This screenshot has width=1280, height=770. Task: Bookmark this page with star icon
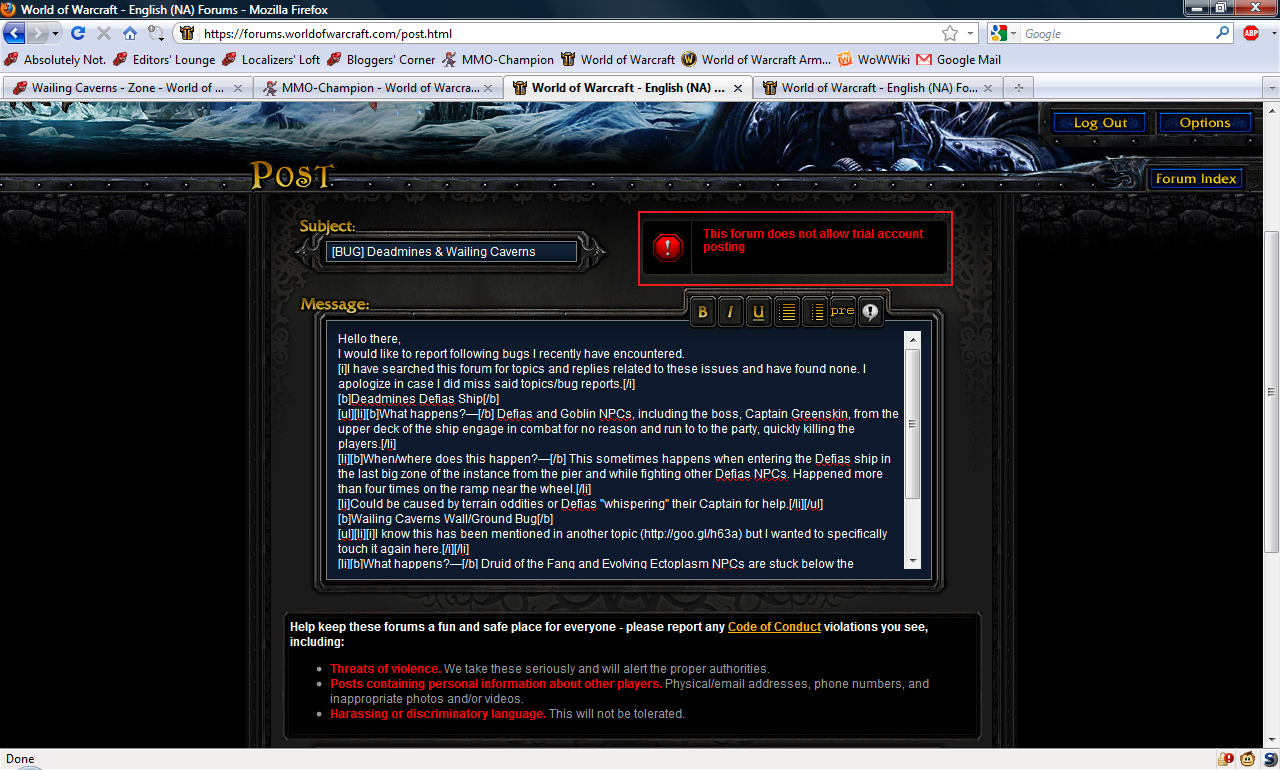(950, 33)
